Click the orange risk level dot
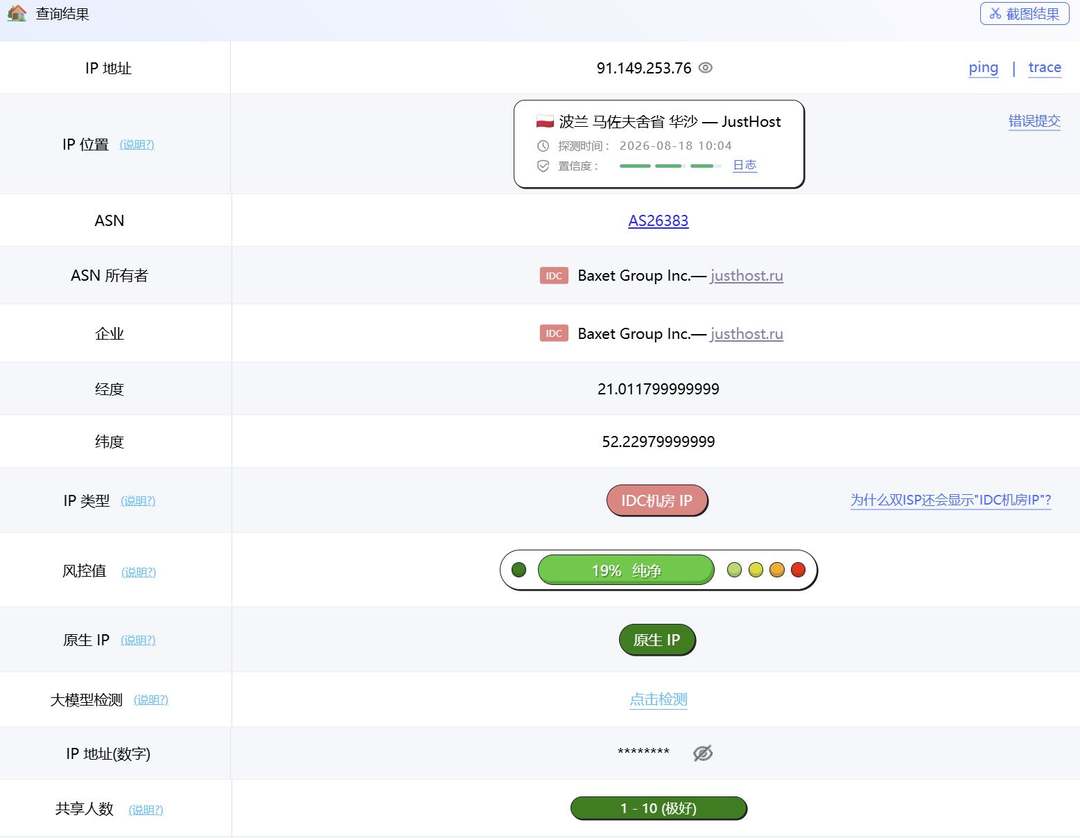Screen dimensions: 1080x838 click(x=777, y=569)
